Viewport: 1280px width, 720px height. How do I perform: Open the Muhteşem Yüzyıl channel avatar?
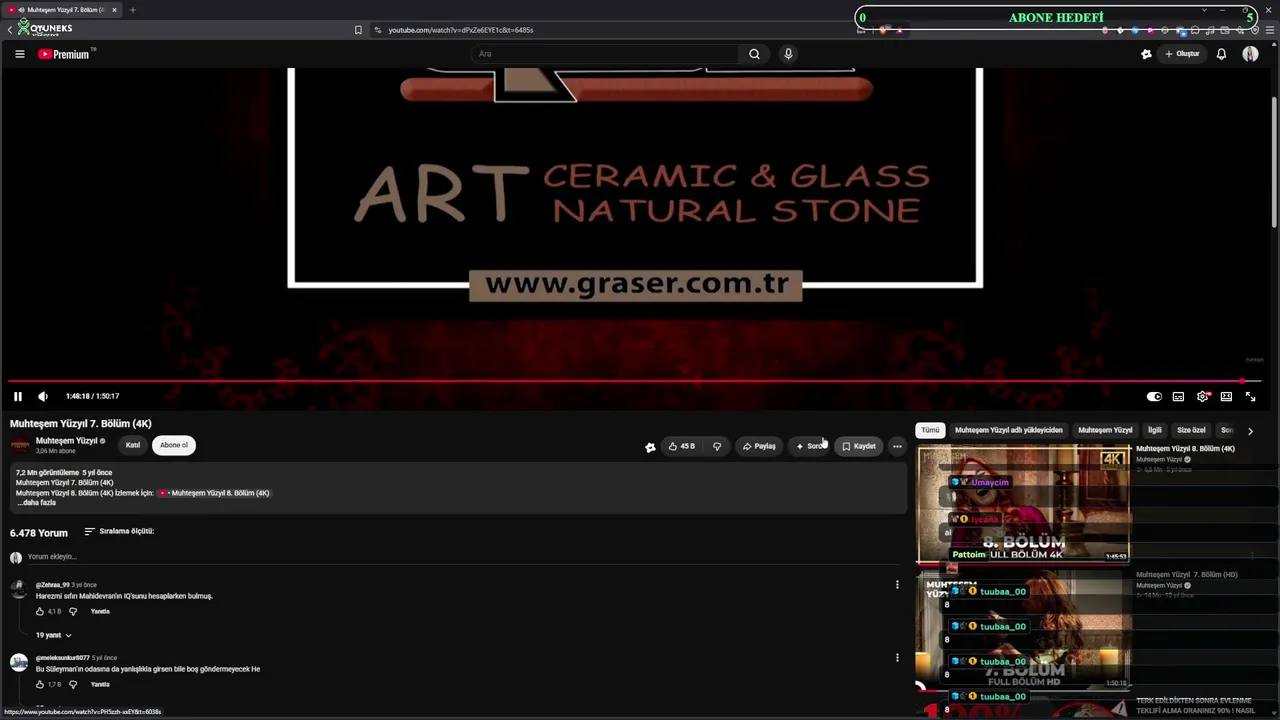pyautogui.click(x=20, y=445)
